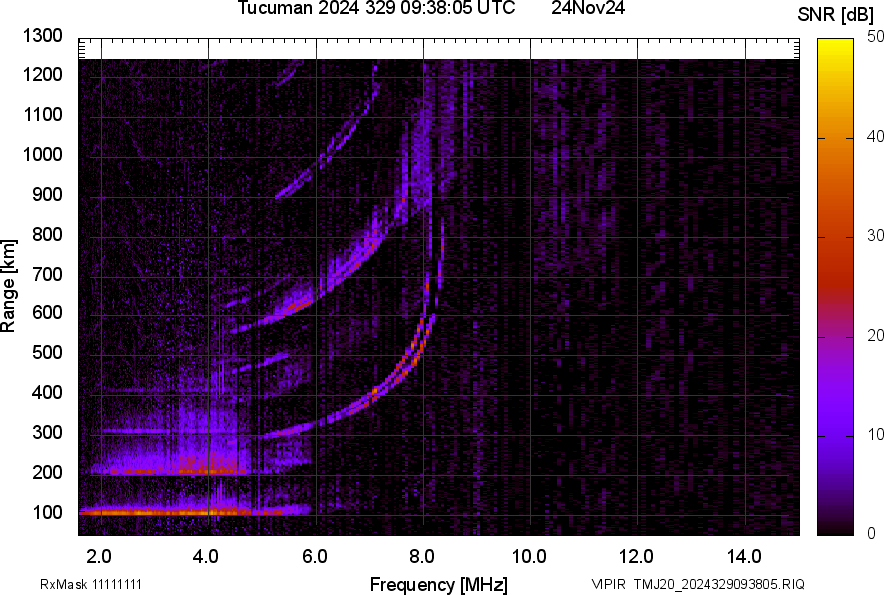The height and width of the screenshot is (595, 884).
Task: Click the TMJ20_2024329093805.RIQ file name
Action: click(x=738, y=584)
